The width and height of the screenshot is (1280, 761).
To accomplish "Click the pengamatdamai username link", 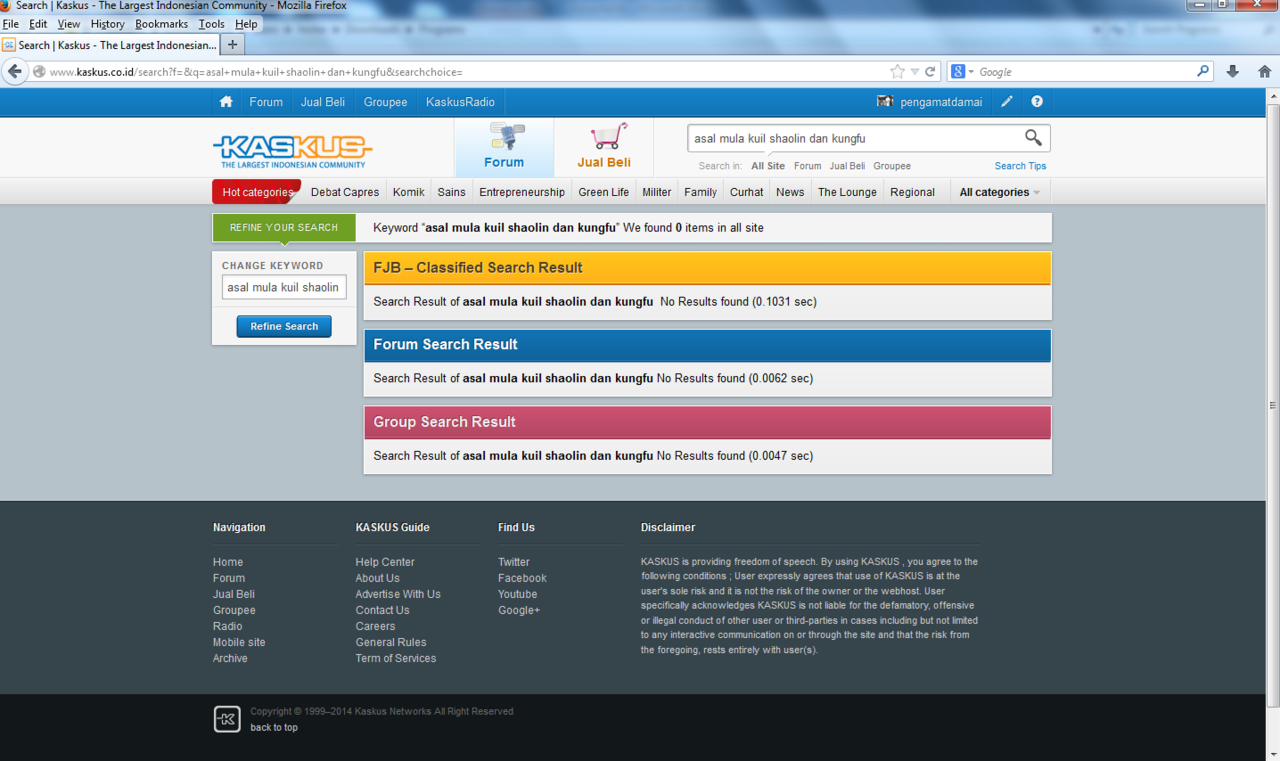I will [941, 102].
